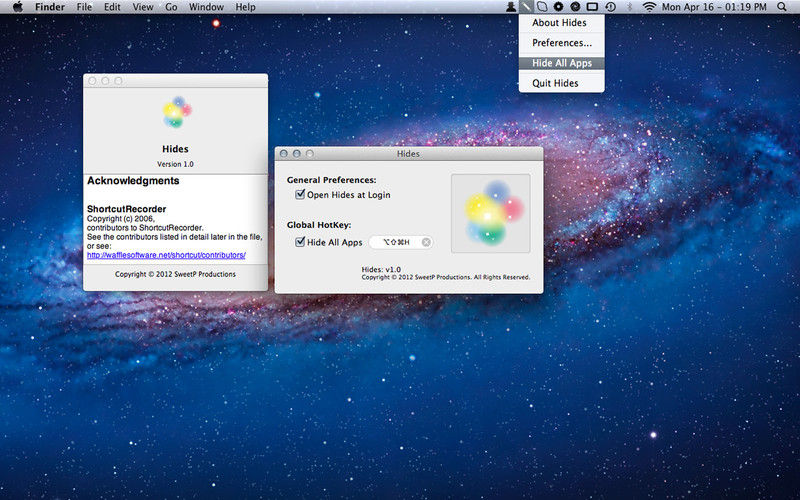Click the Bluetooth menu bar icon

(630, 7)
